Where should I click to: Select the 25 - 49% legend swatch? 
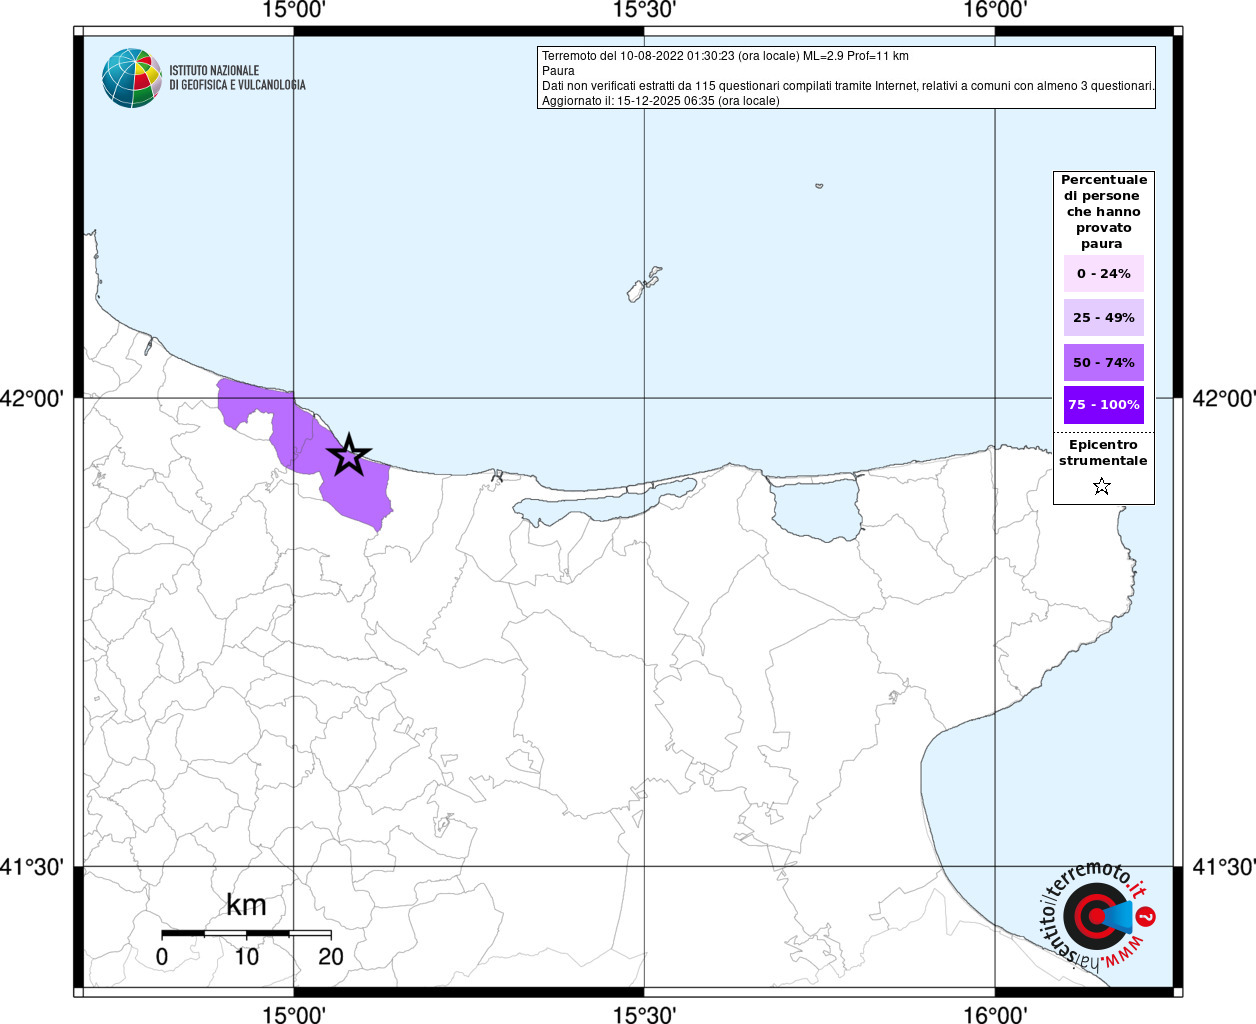pyautogui.click(x=1104, y=317)
